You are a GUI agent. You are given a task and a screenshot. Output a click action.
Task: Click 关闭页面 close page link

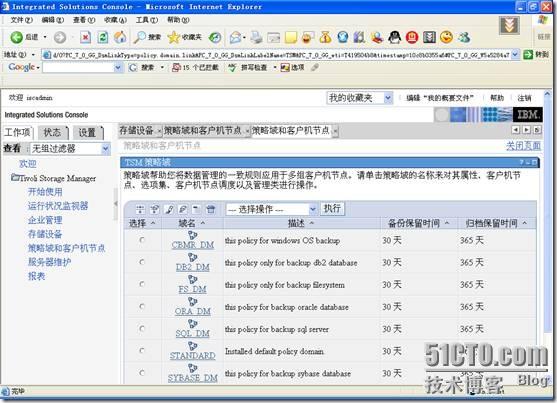click(523, 146)
